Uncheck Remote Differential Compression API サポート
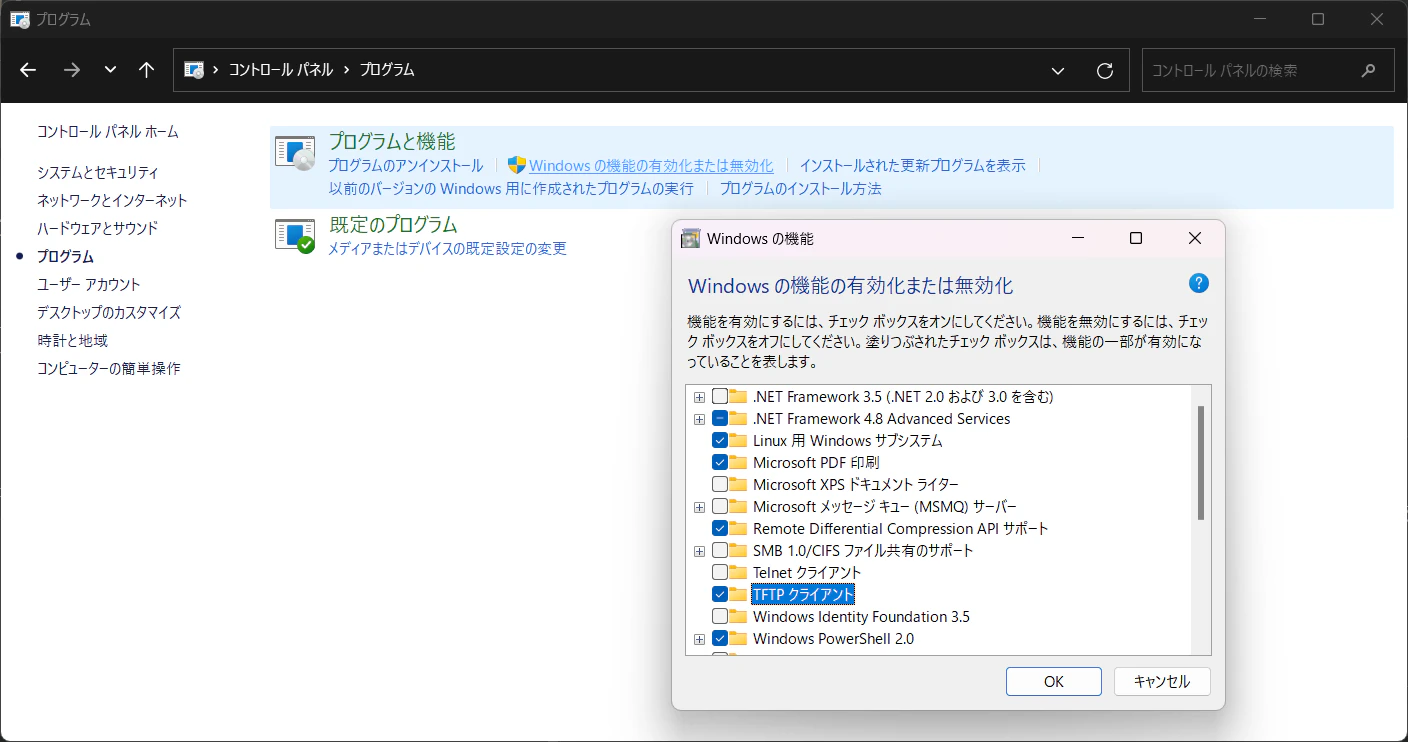 pyautogui.click(x=720, y=529)
